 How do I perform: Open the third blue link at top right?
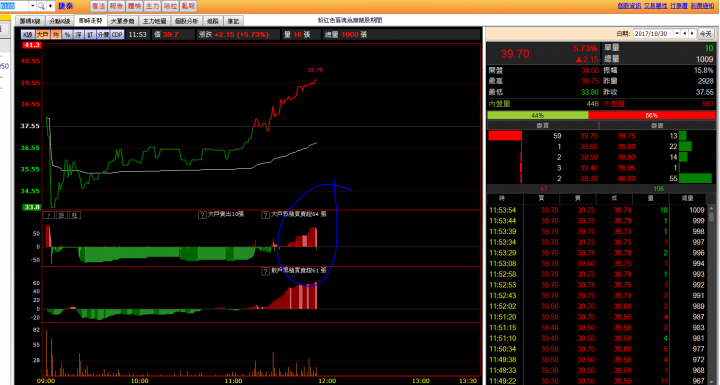[679, 6]
